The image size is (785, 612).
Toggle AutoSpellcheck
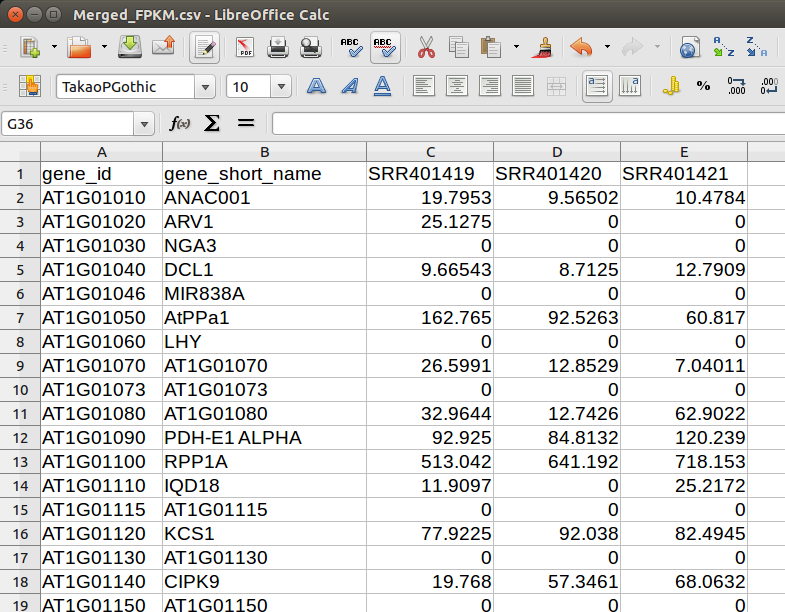385,48
